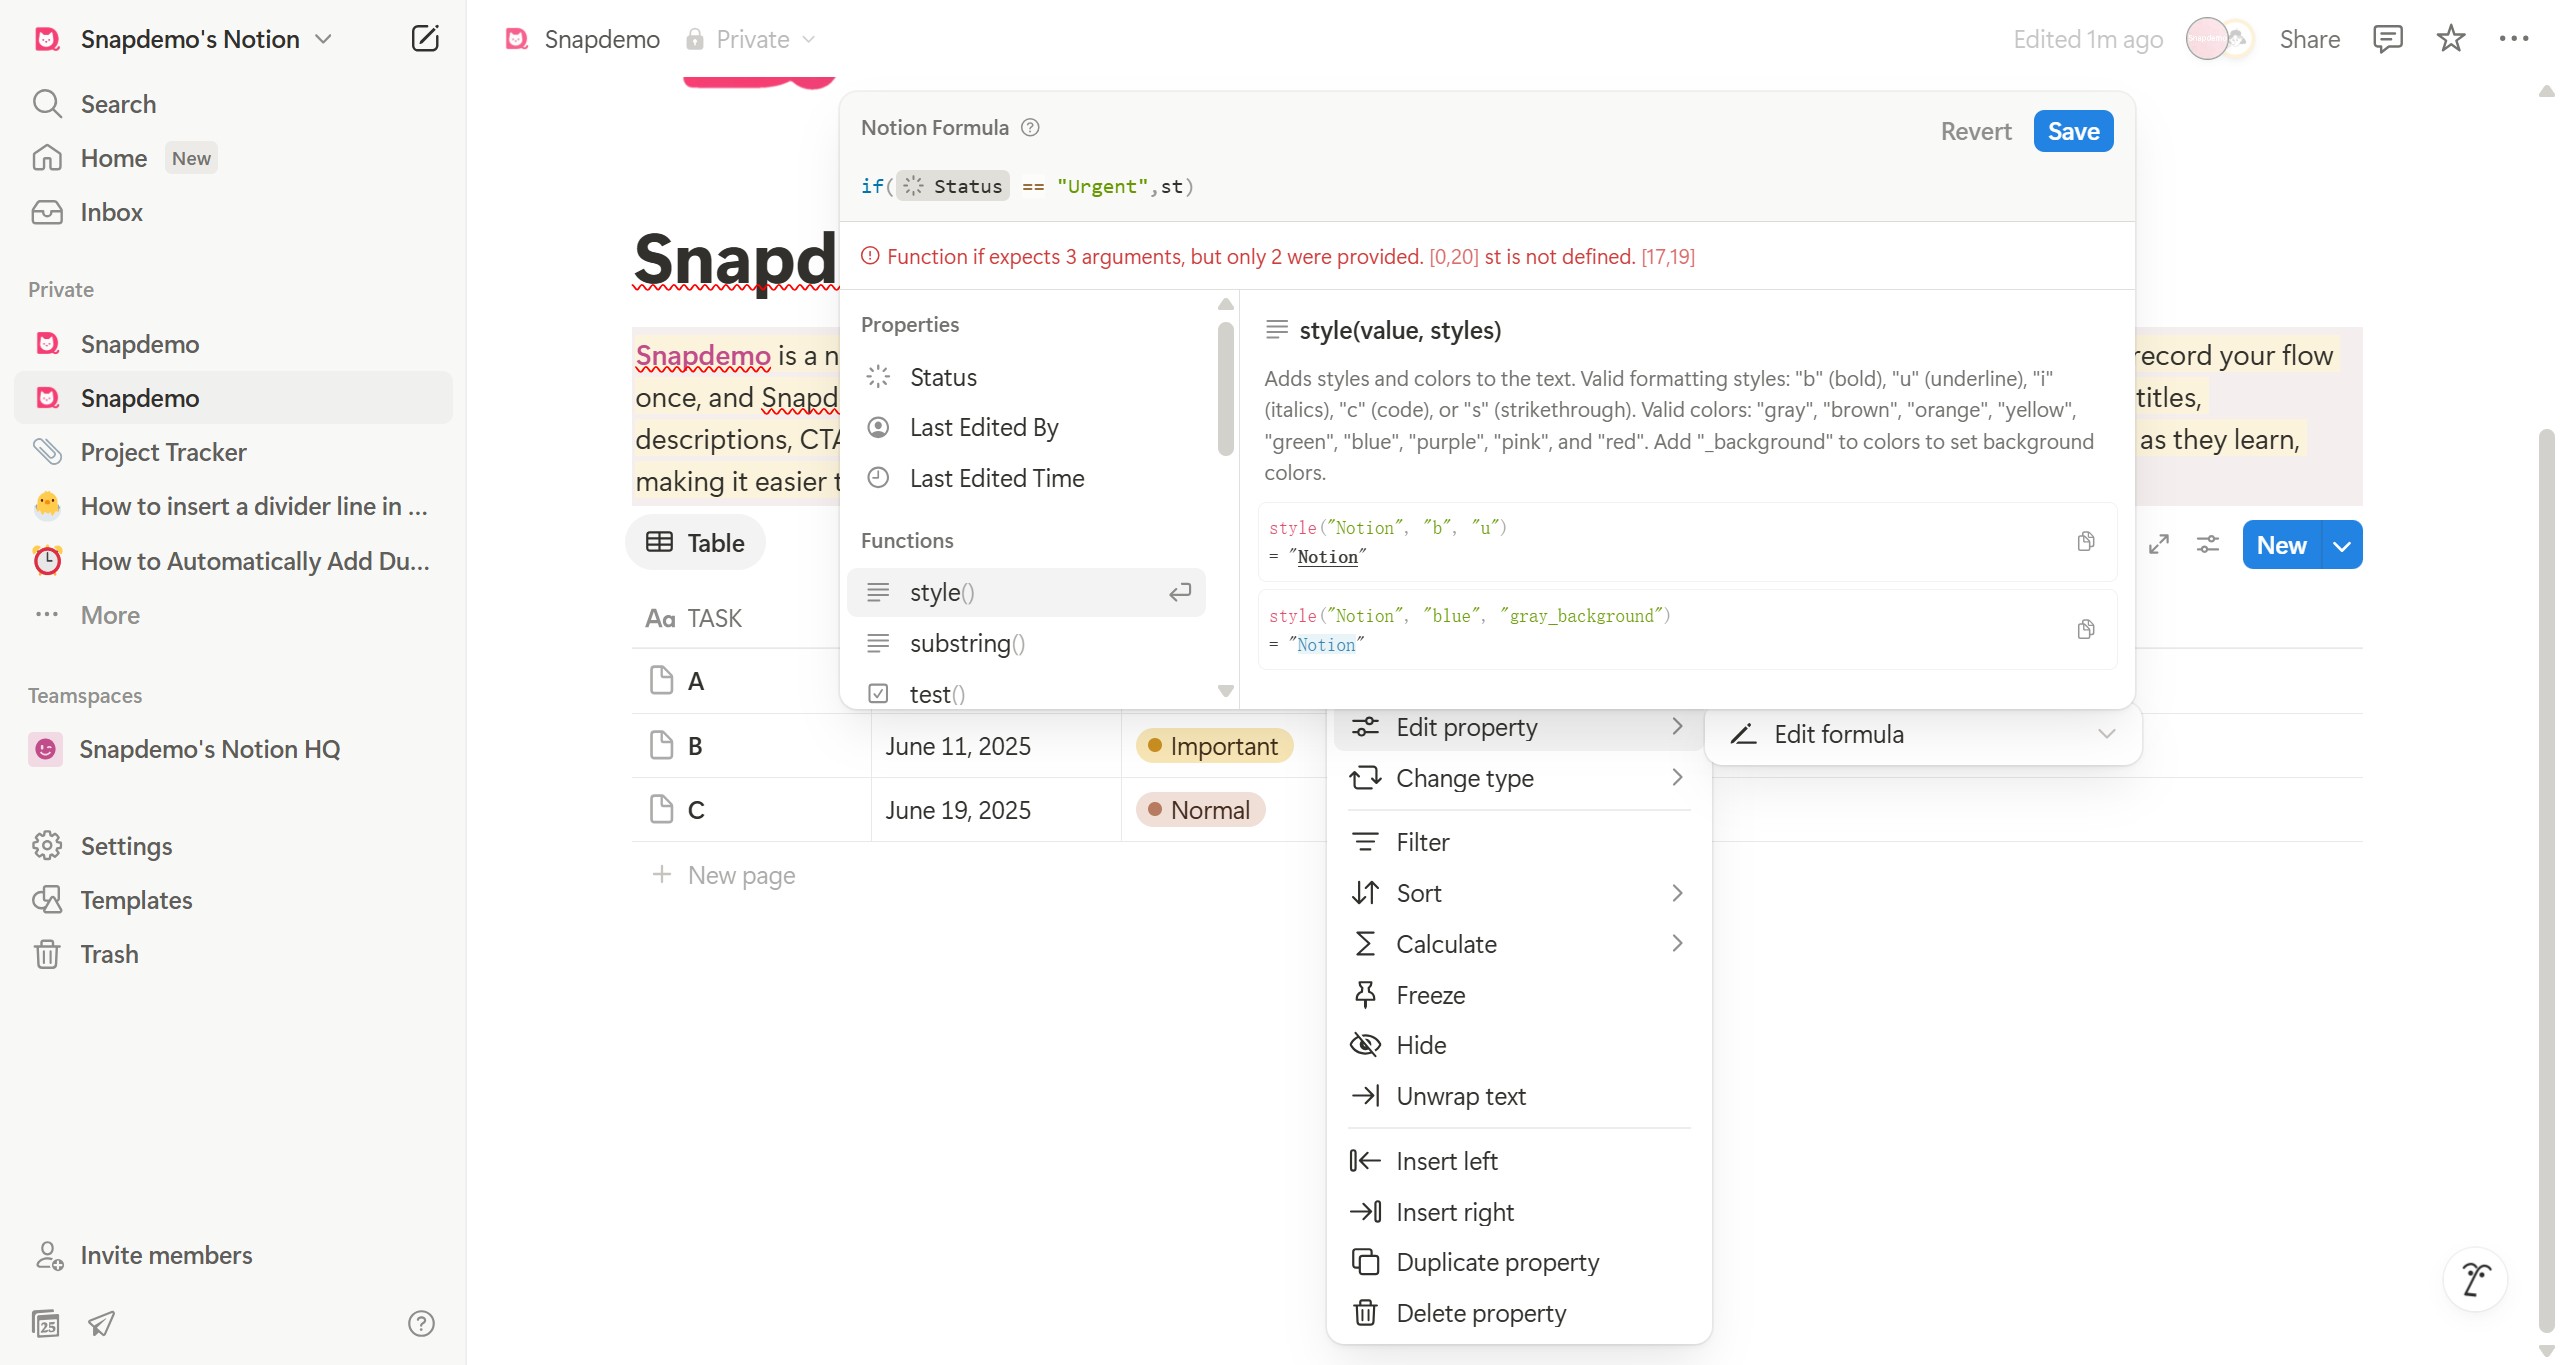Screen dimensions: 2561x1365
Task: Click the page vertical scrollbar
Action: (2546, 880)
